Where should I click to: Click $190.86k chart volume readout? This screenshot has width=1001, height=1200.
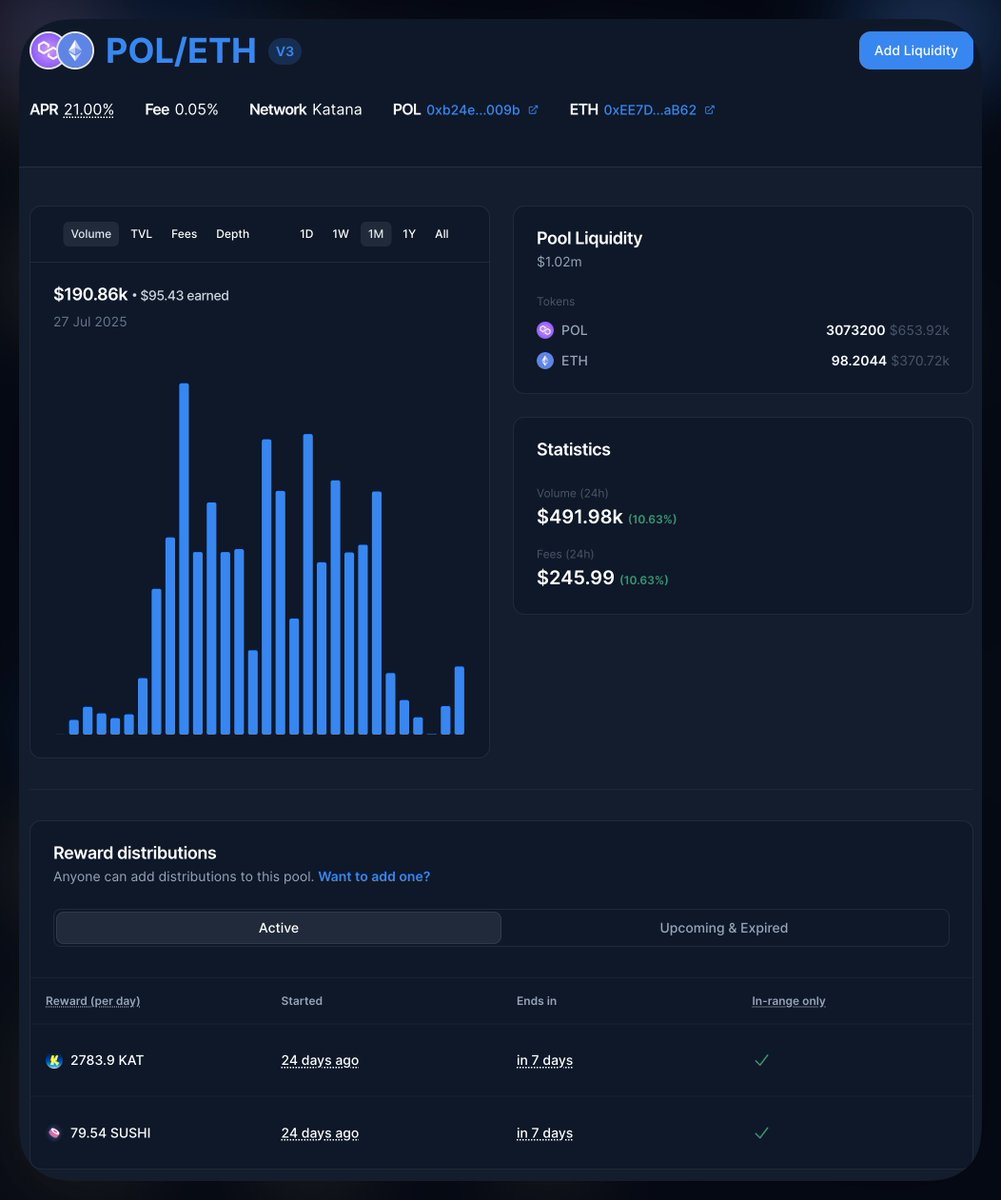tap(91, 295)
